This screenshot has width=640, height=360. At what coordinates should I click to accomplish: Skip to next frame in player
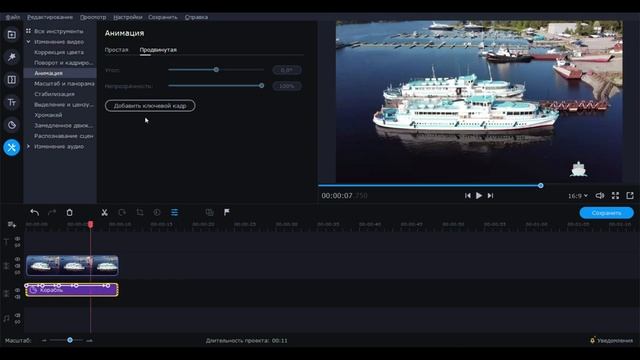[x=490, y=196]
